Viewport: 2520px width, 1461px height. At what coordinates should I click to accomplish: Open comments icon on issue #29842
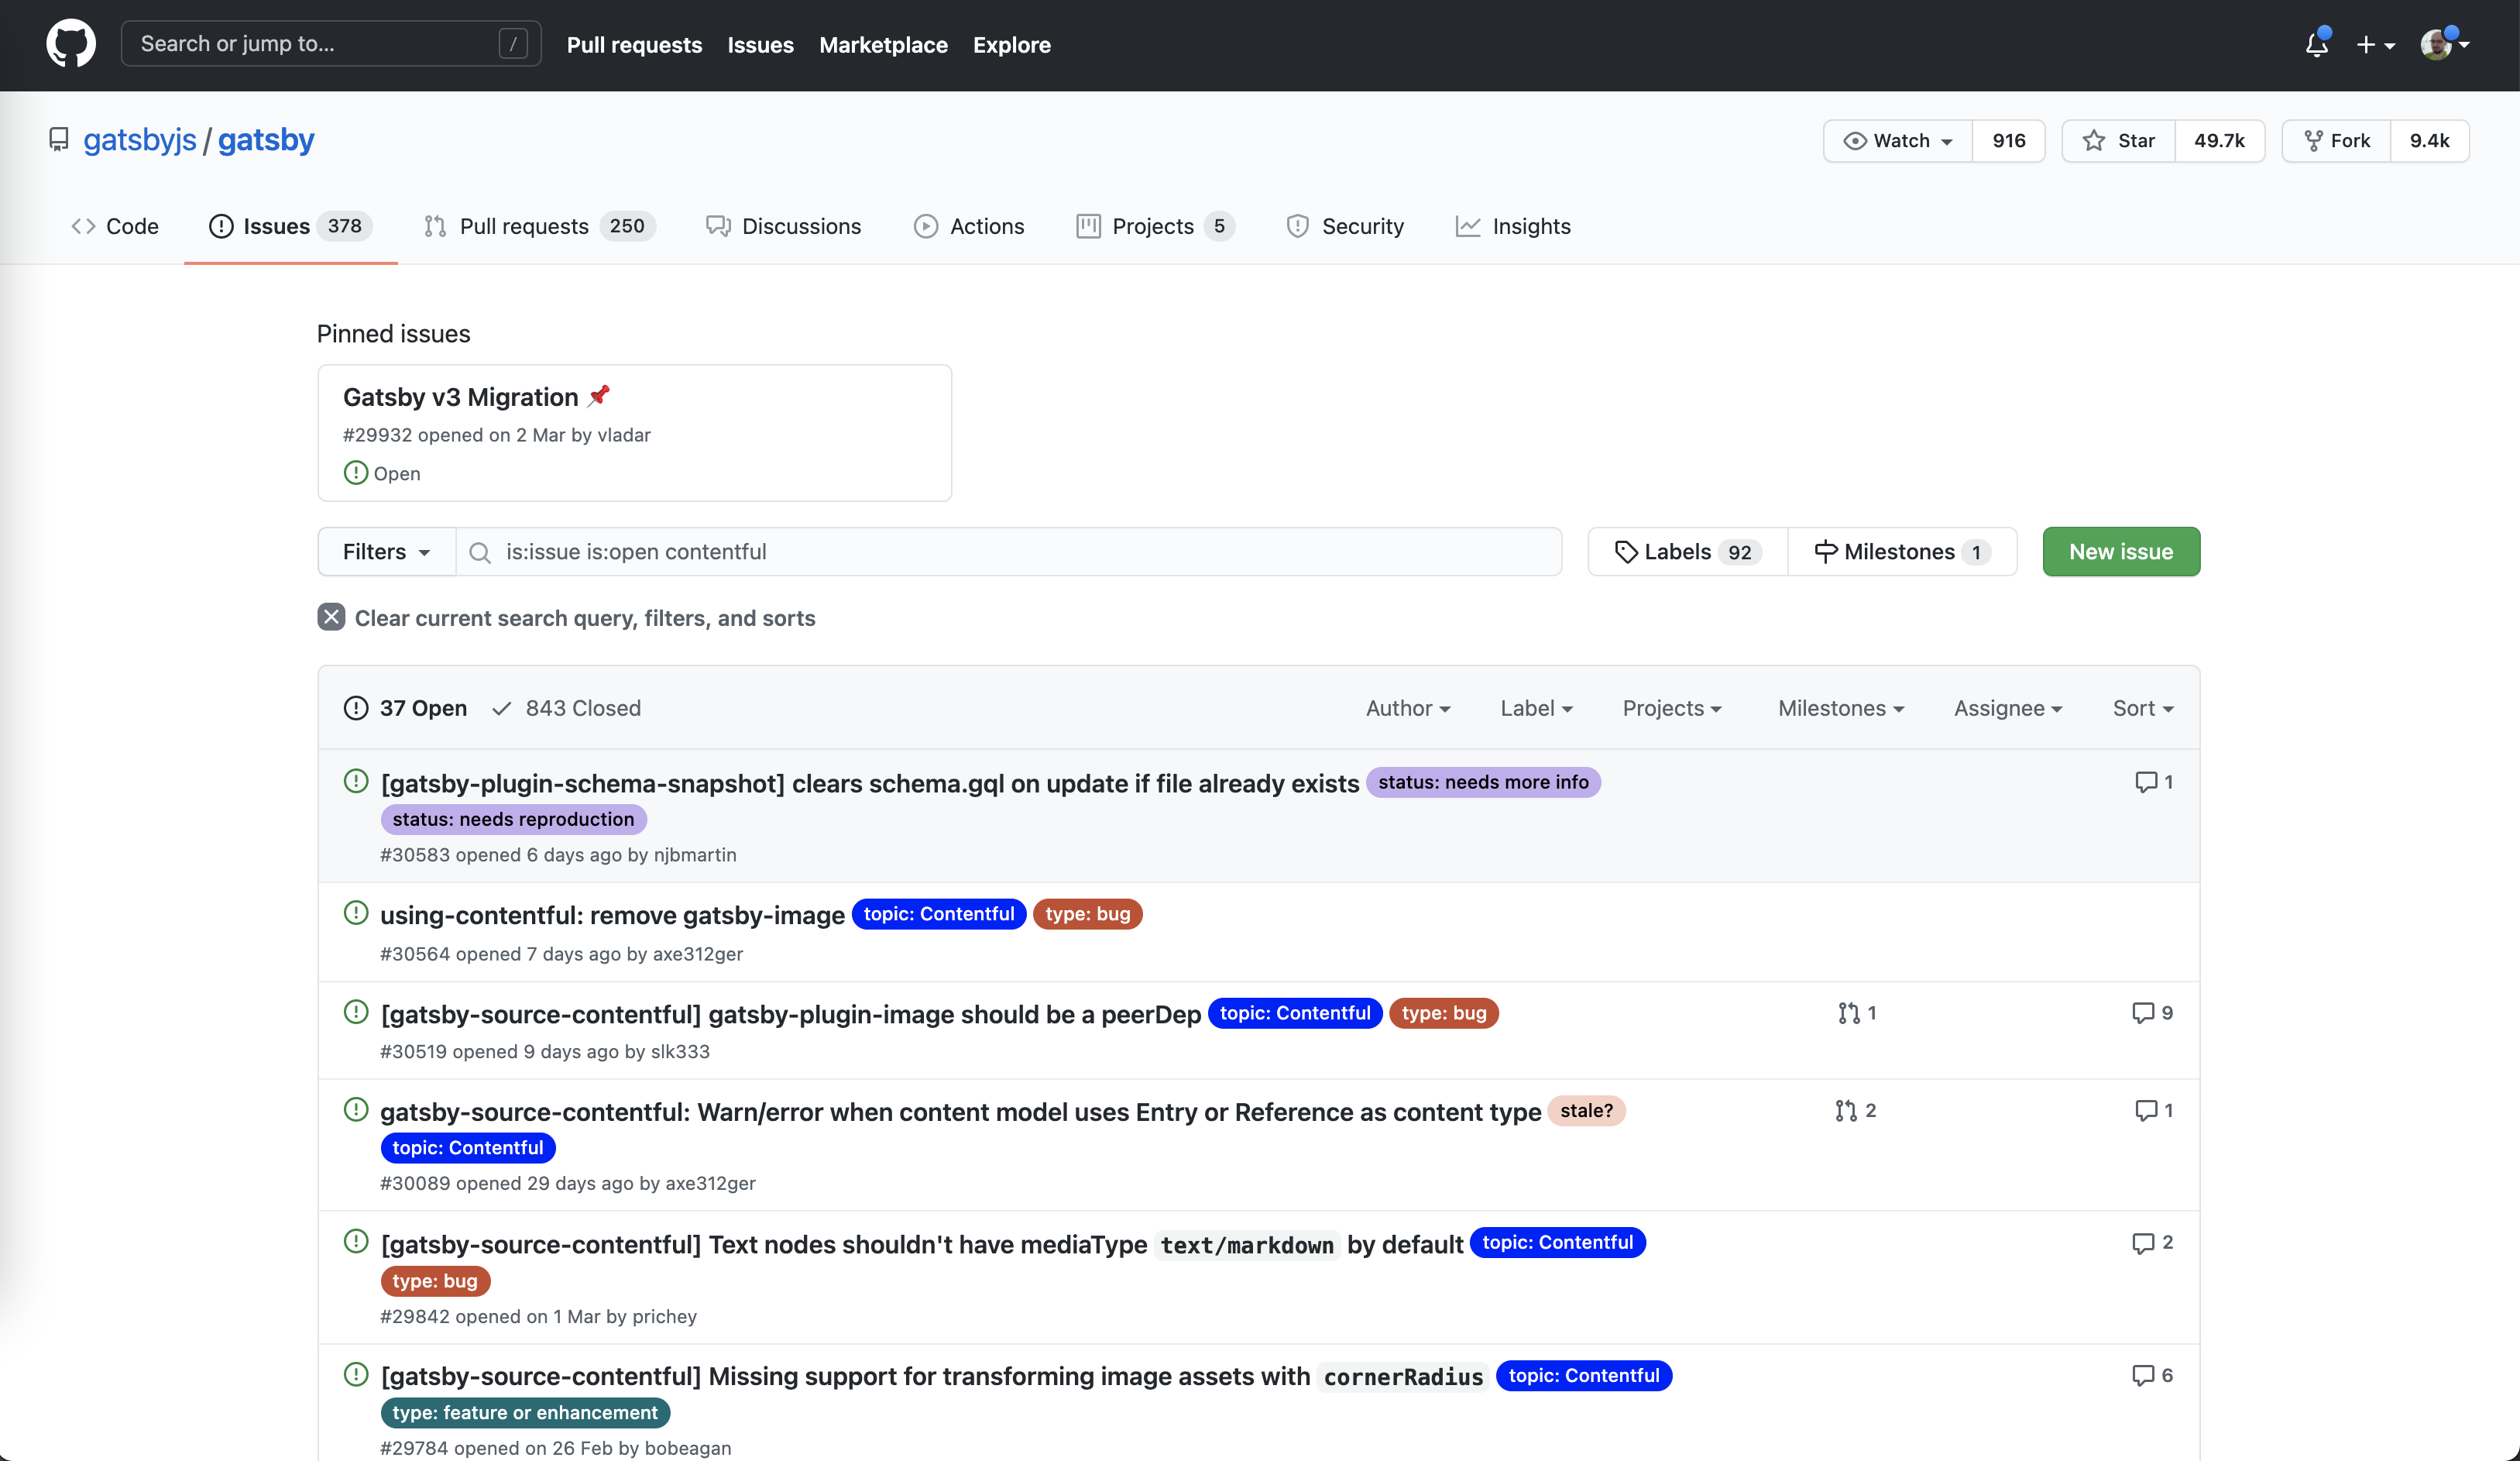click(x=2142, y=1243)
